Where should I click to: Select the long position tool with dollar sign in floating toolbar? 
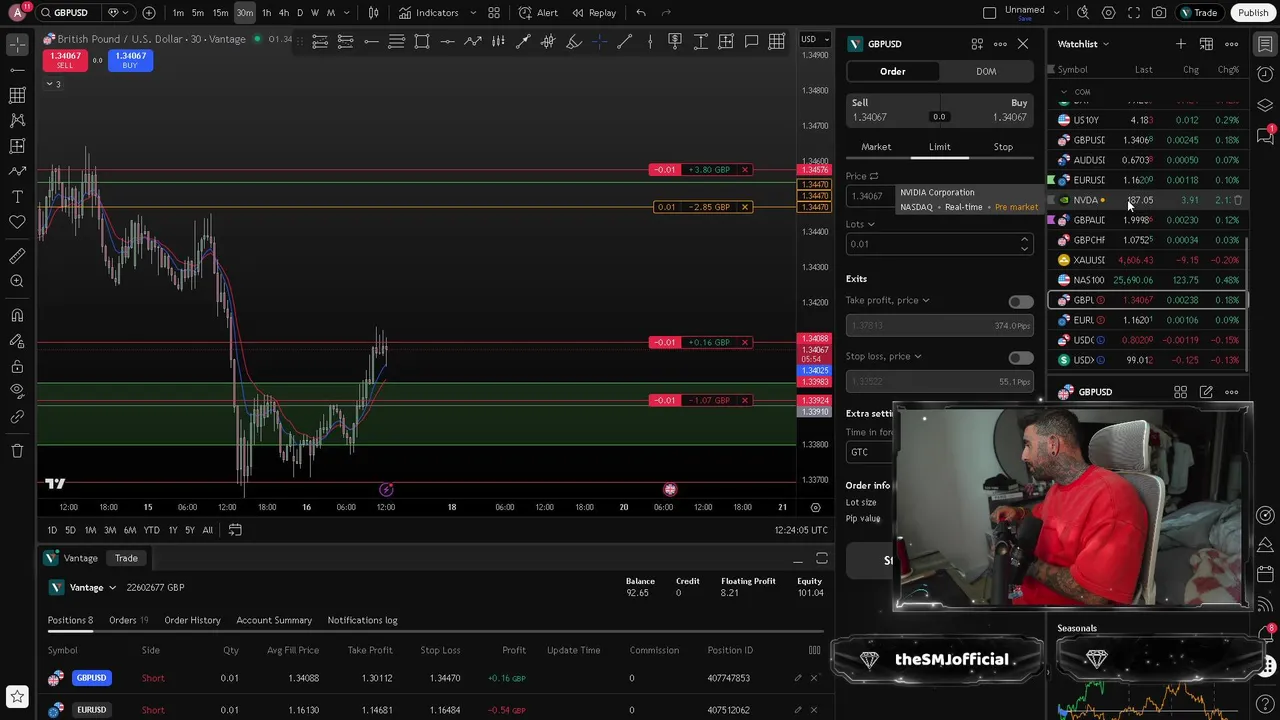click(x=675, y=41)
